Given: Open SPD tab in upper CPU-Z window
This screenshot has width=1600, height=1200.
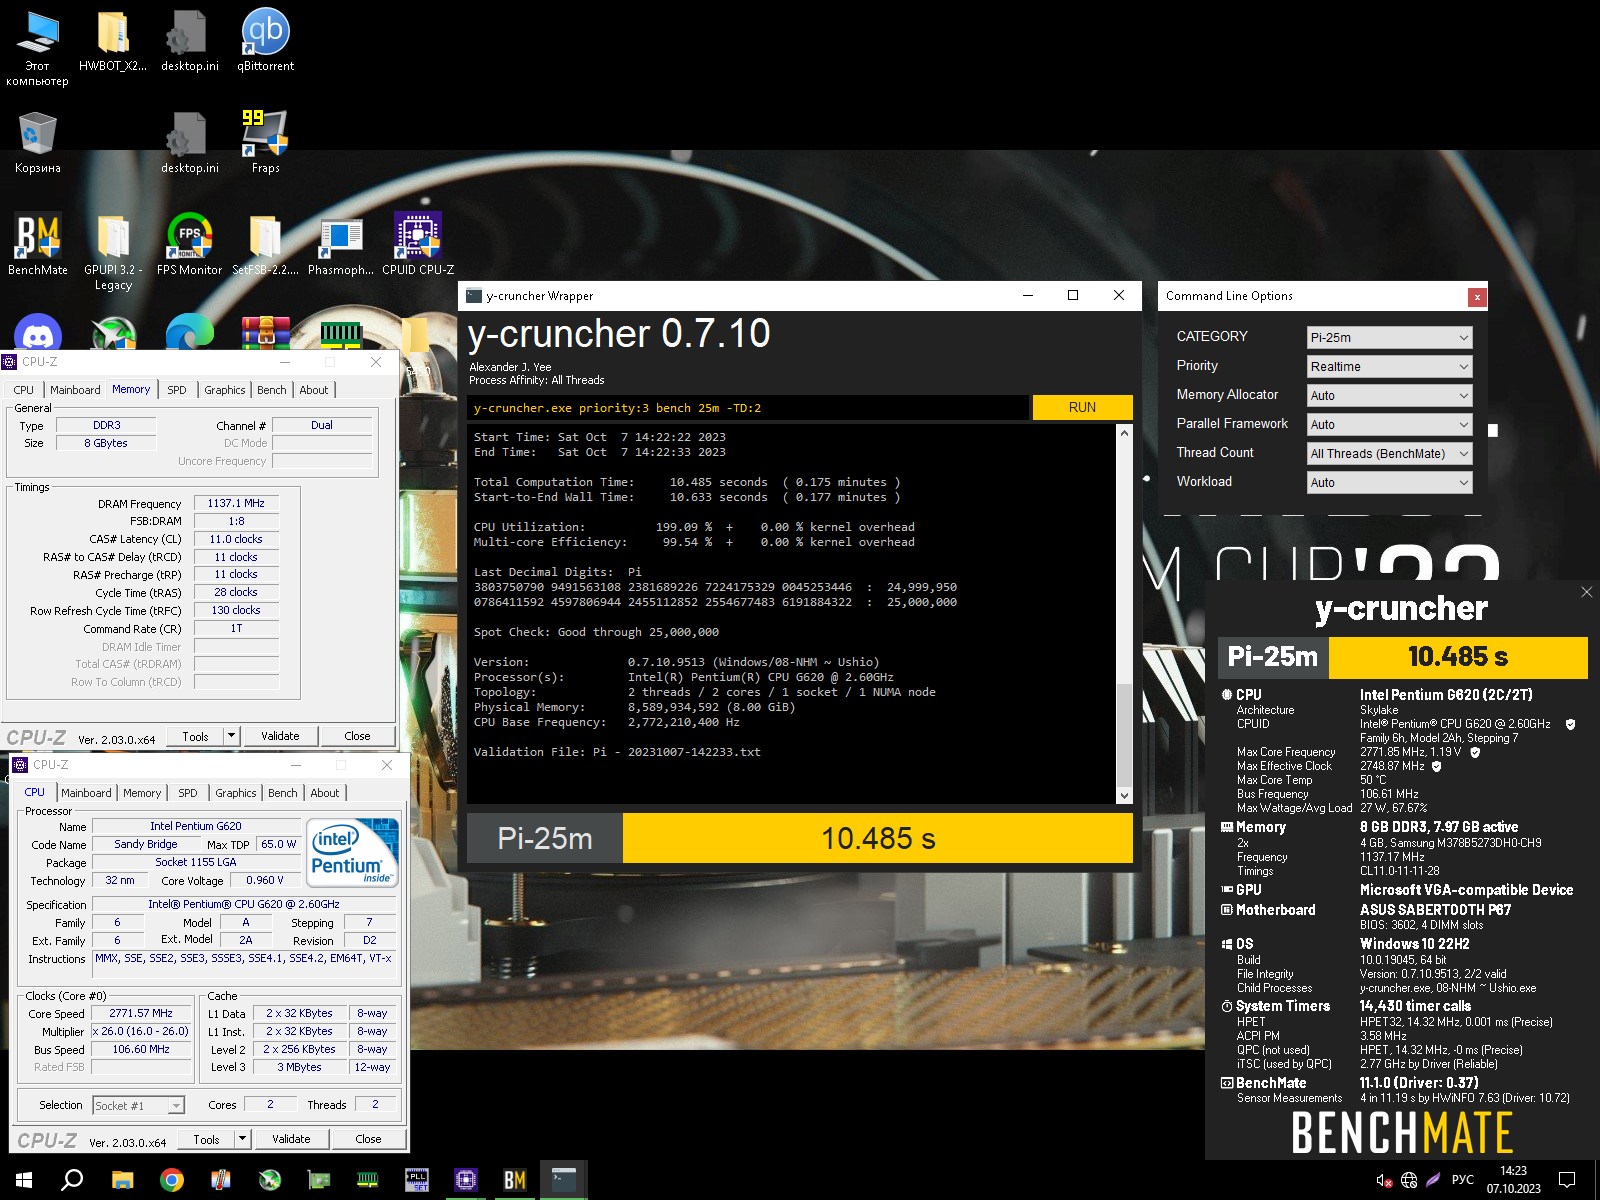Looking at the screenshot, I should pyautogui.click(x=177, y=390).
